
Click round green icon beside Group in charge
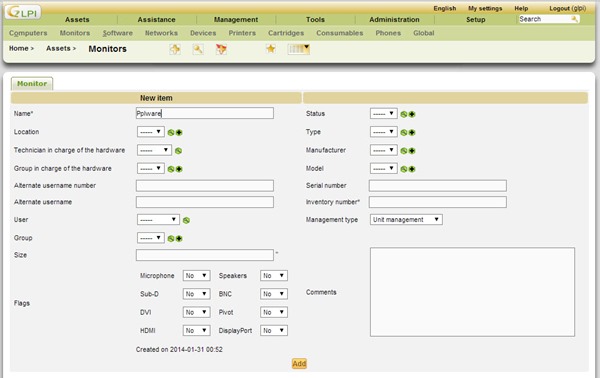(171, 169)
